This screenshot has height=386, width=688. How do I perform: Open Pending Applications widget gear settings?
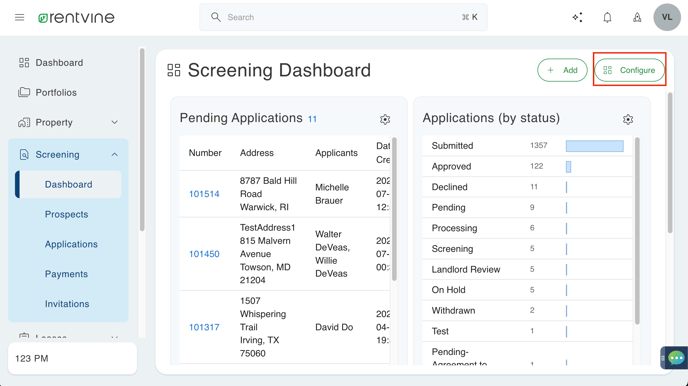click(x=385, y=119)
